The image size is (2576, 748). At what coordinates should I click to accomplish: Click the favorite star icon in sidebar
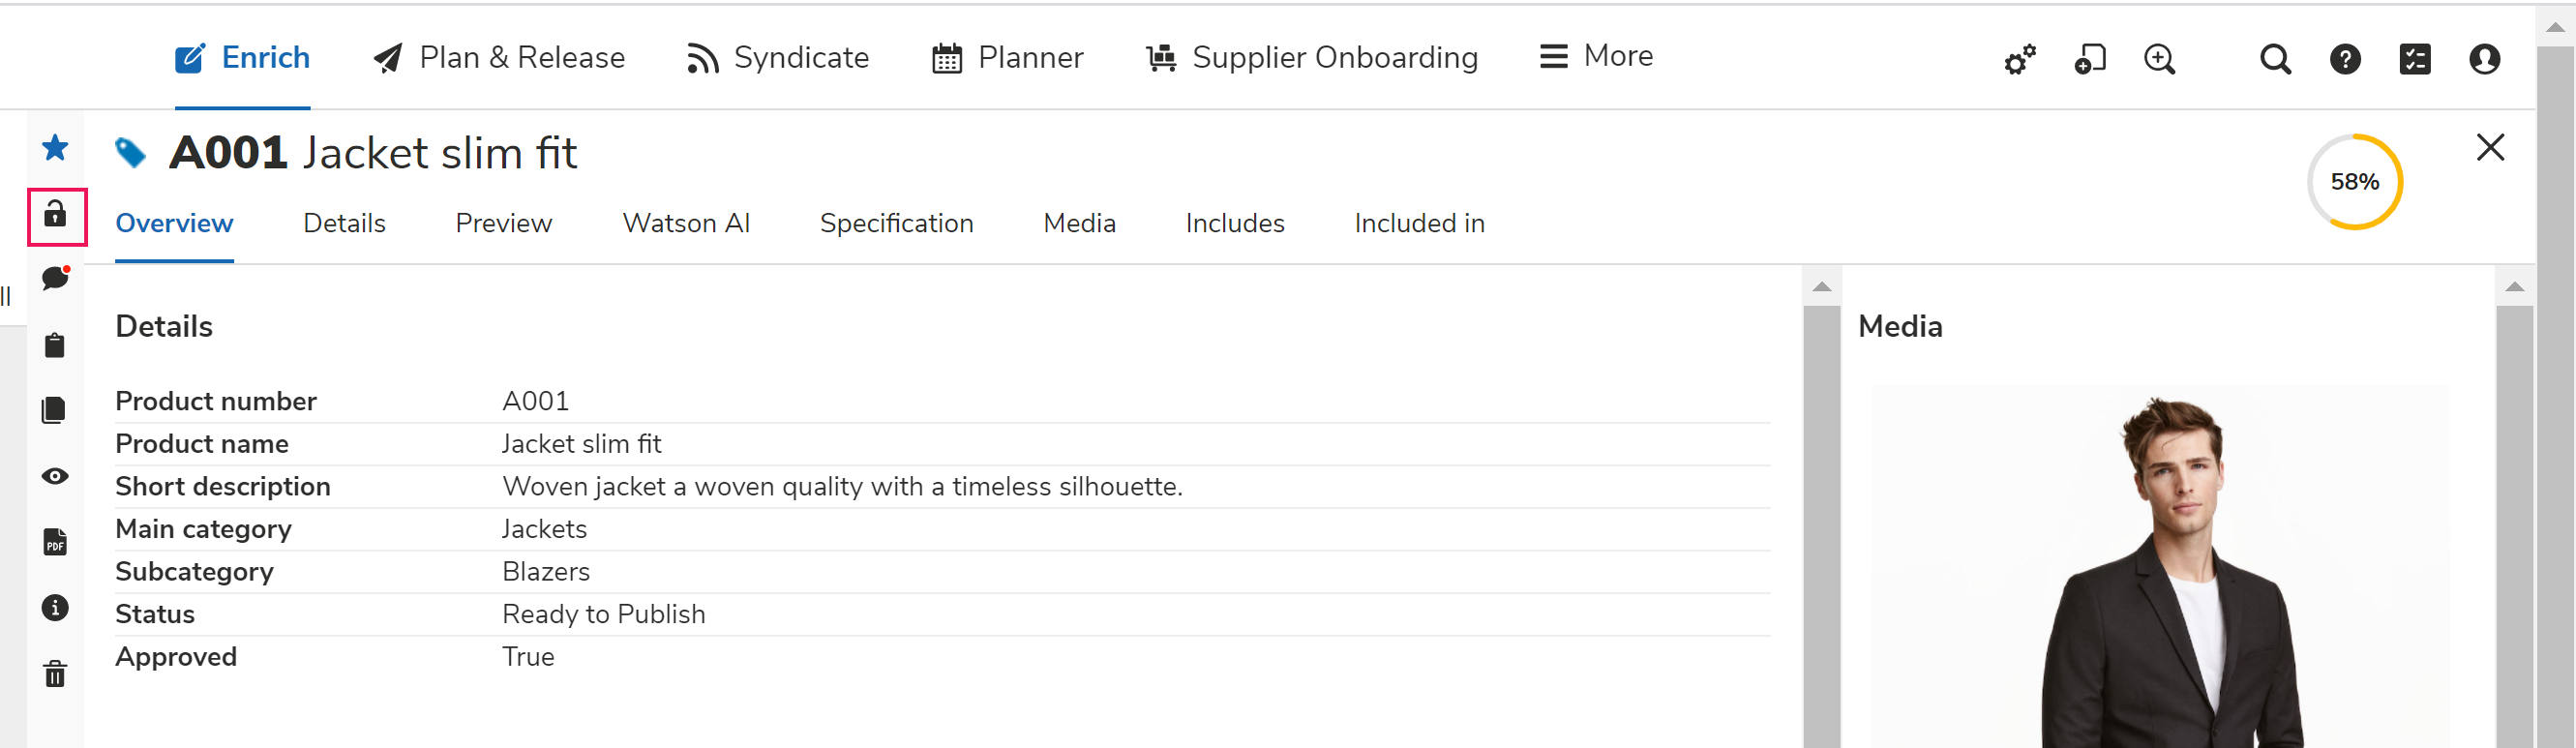[x=55, y=148]
